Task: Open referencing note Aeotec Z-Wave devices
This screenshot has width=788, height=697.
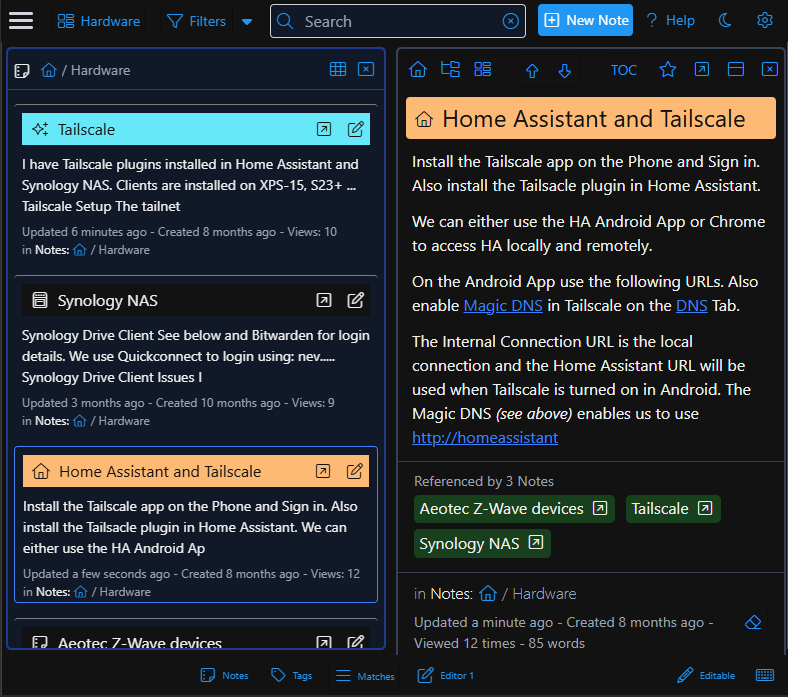Action: pos(514,509)
